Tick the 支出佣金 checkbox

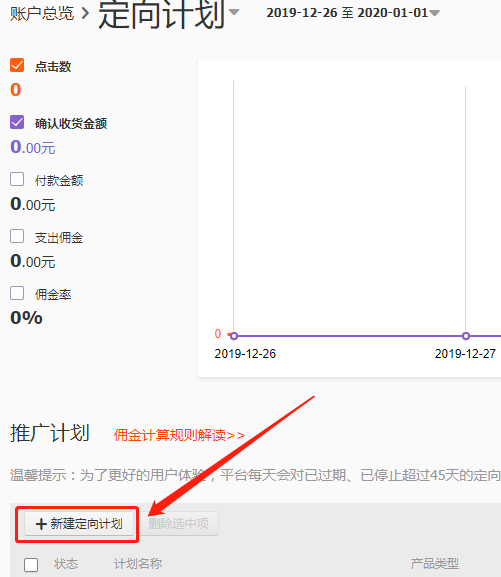(x=17, y=236)
